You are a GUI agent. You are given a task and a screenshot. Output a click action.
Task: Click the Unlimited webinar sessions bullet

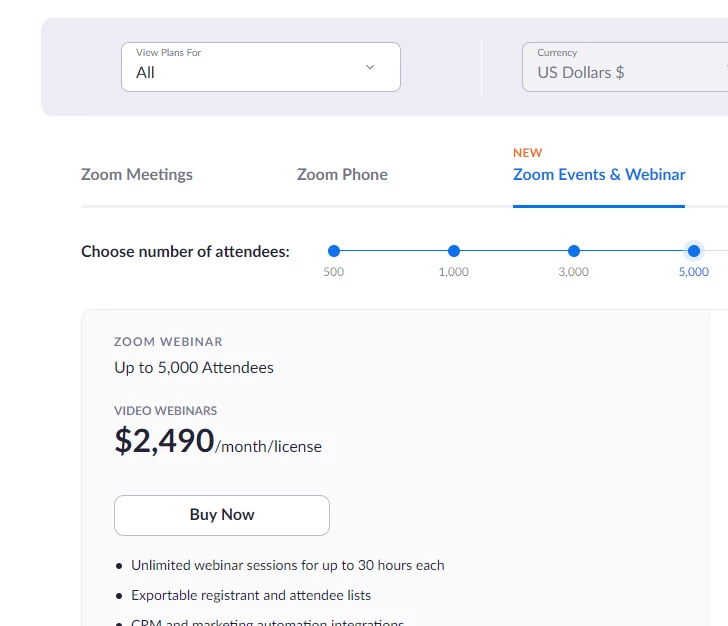(x=288, y=565)
